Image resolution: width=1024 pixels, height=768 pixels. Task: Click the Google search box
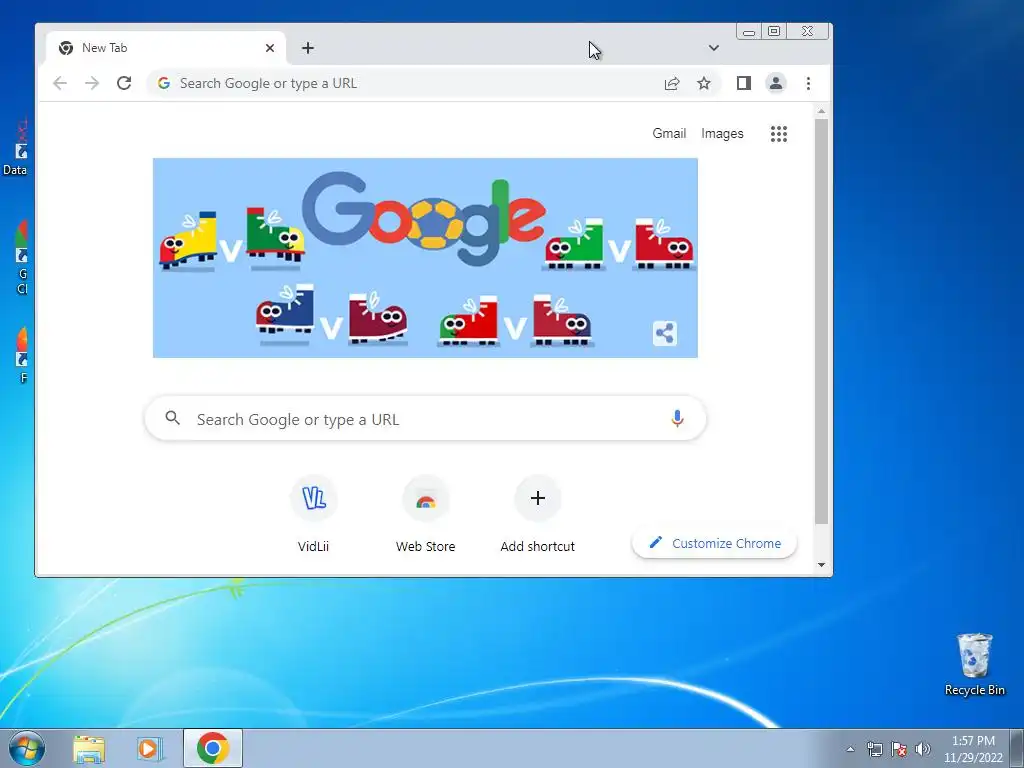425,419
